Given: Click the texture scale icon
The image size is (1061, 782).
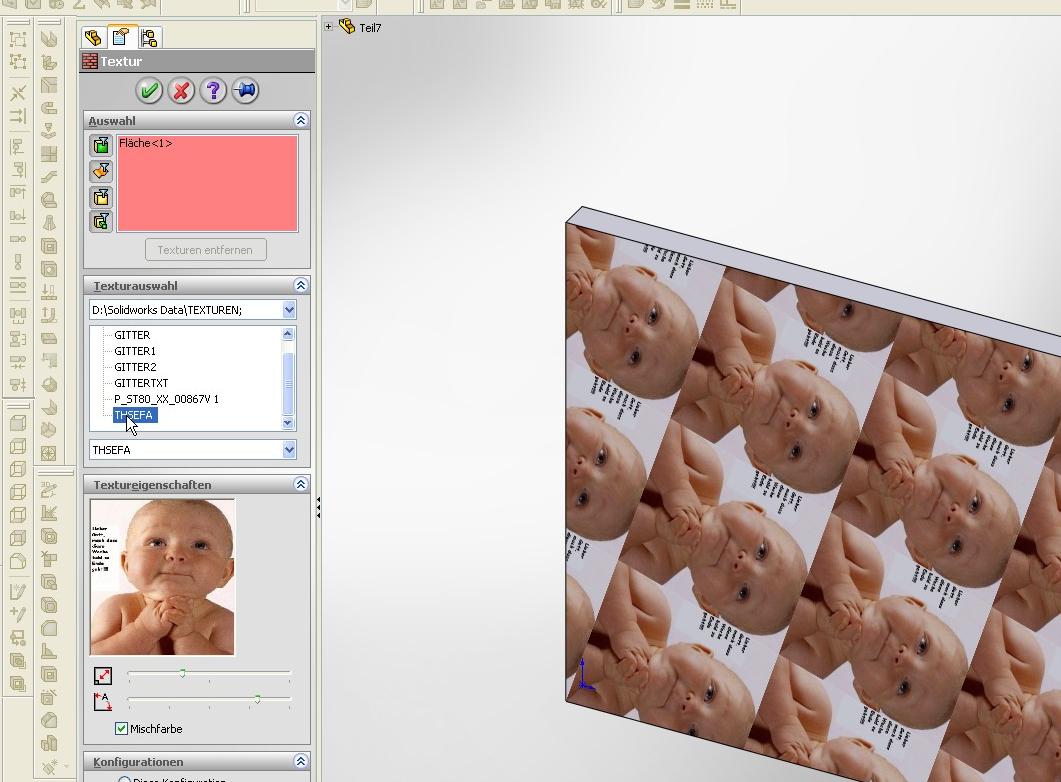Looking at the screenshot, I should tap(103, 675).
